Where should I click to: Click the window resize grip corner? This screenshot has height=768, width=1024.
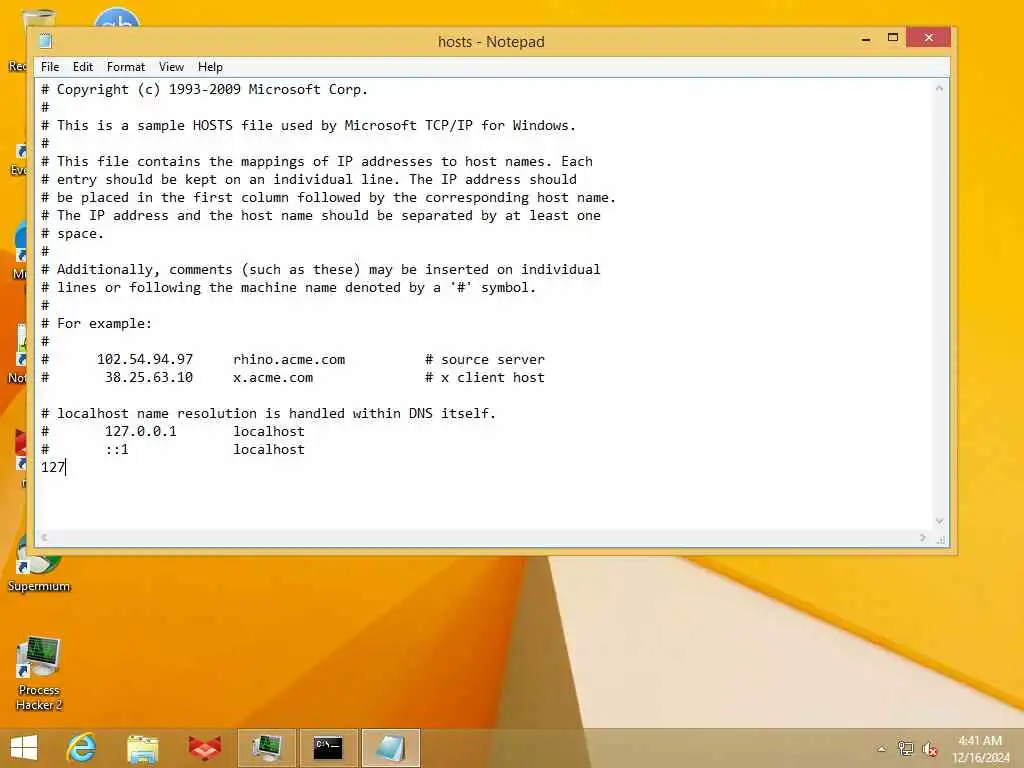pyautogui.click(x=940, y=539)
